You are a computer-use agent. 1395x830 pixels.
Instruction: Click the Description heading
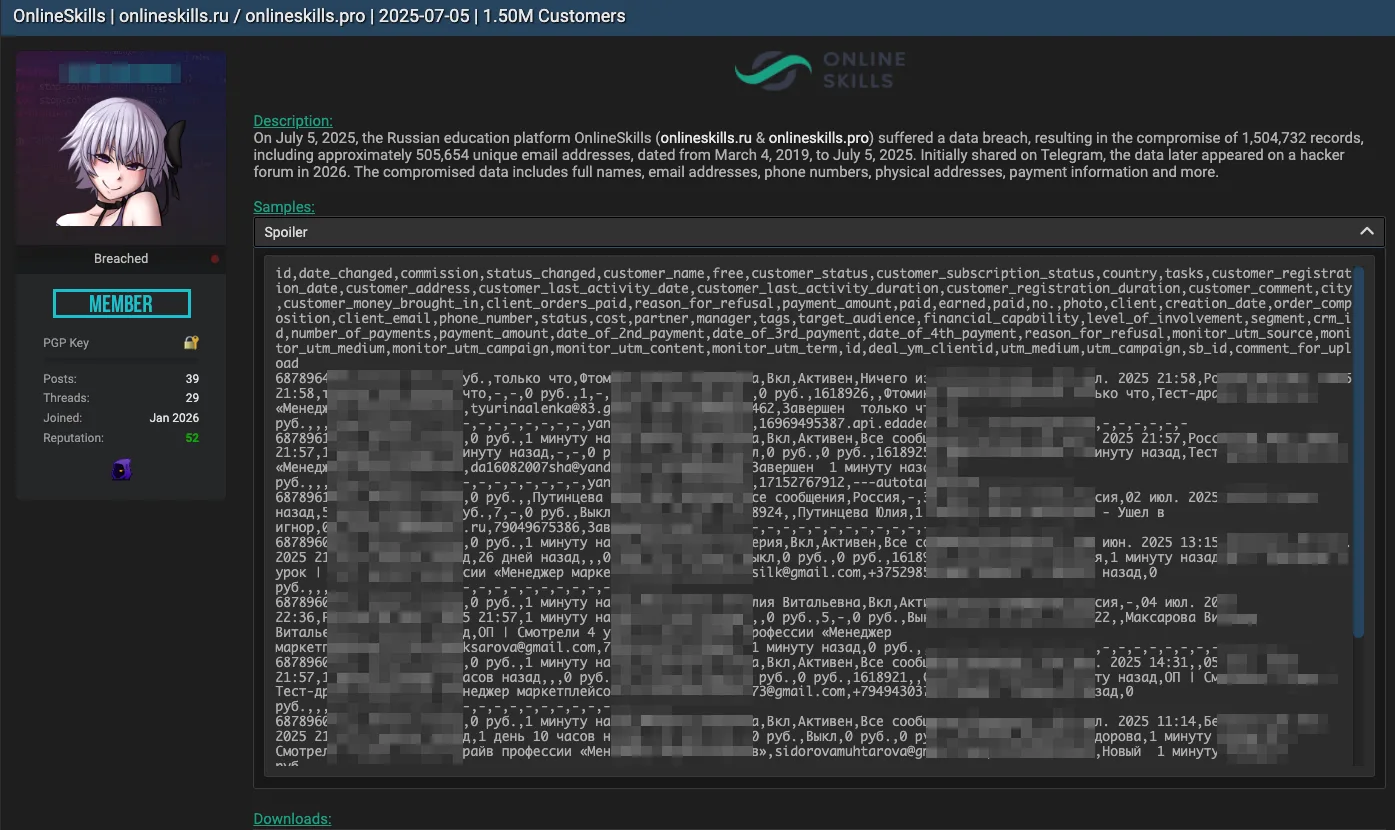point(293,121)
